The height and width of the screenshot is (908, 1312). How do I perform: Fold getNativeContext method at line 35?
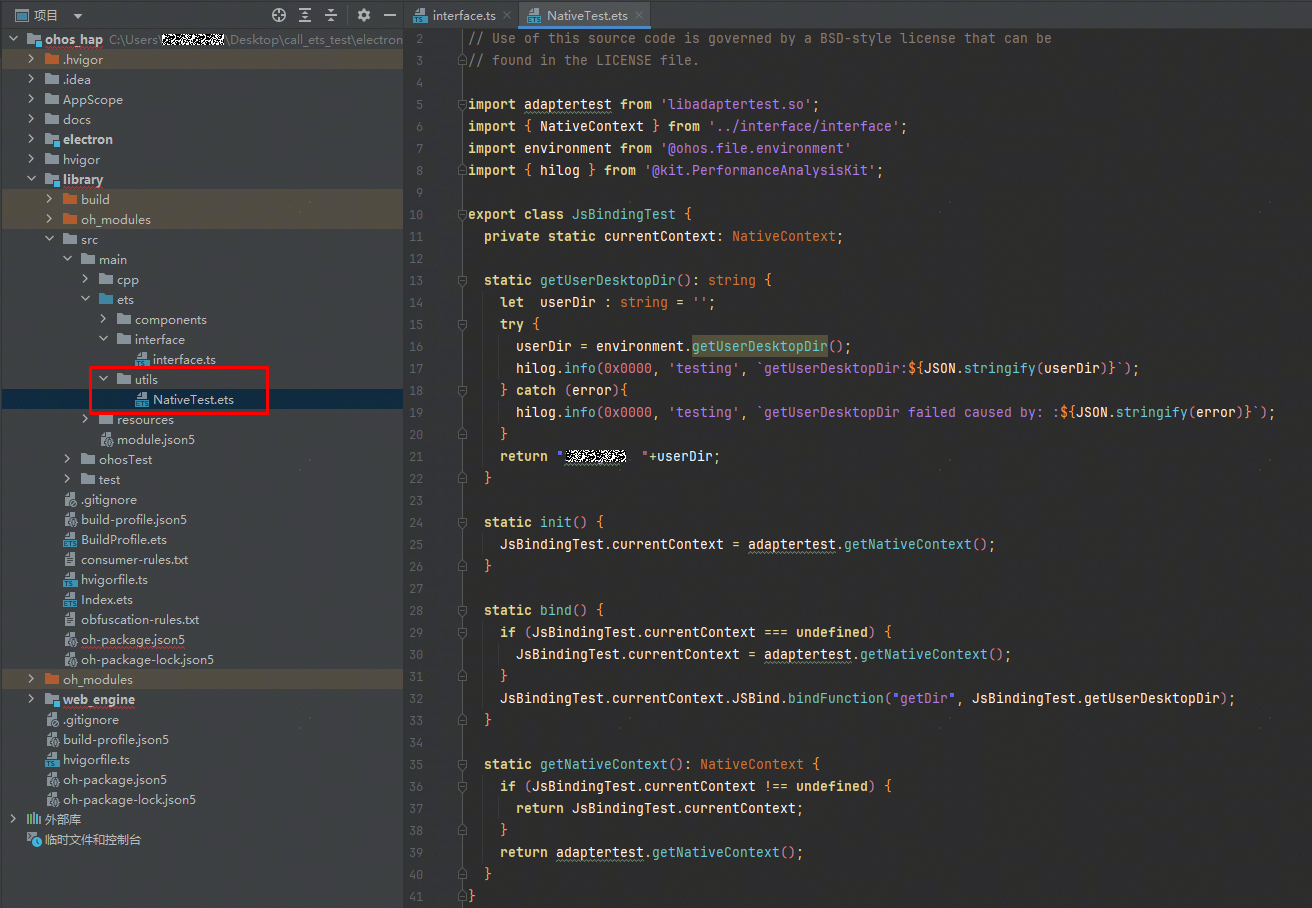[463, 765]
